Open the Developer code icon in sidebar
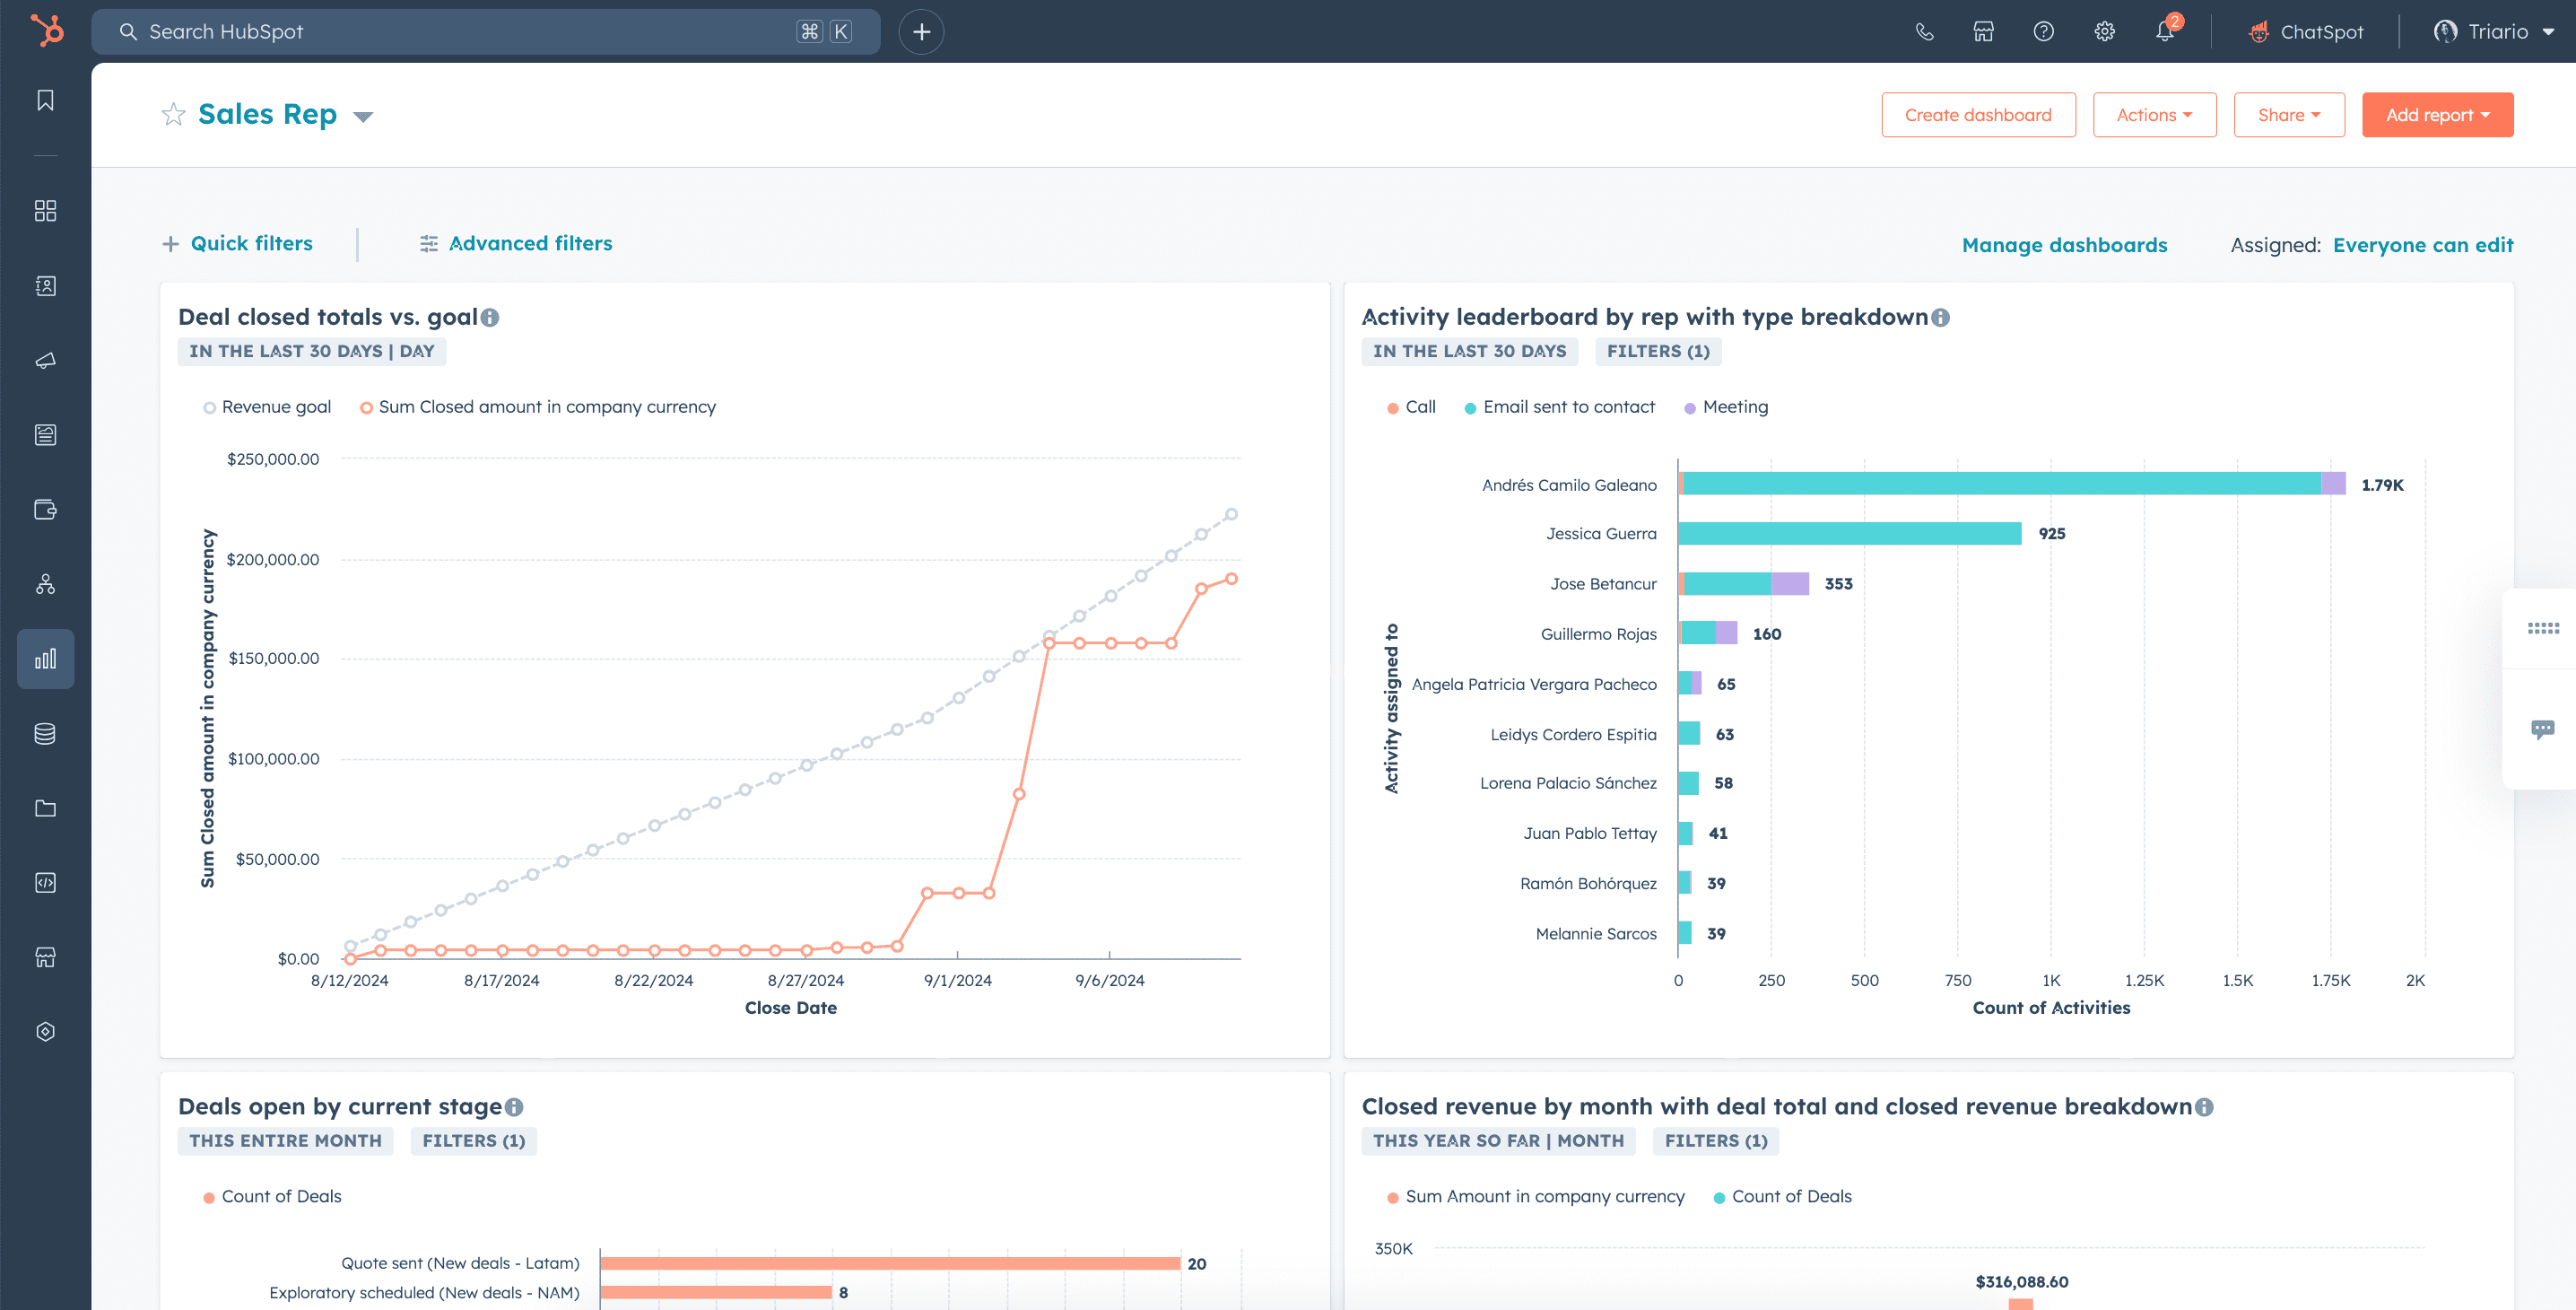The image size is (2576, 1310). point(45,883)
